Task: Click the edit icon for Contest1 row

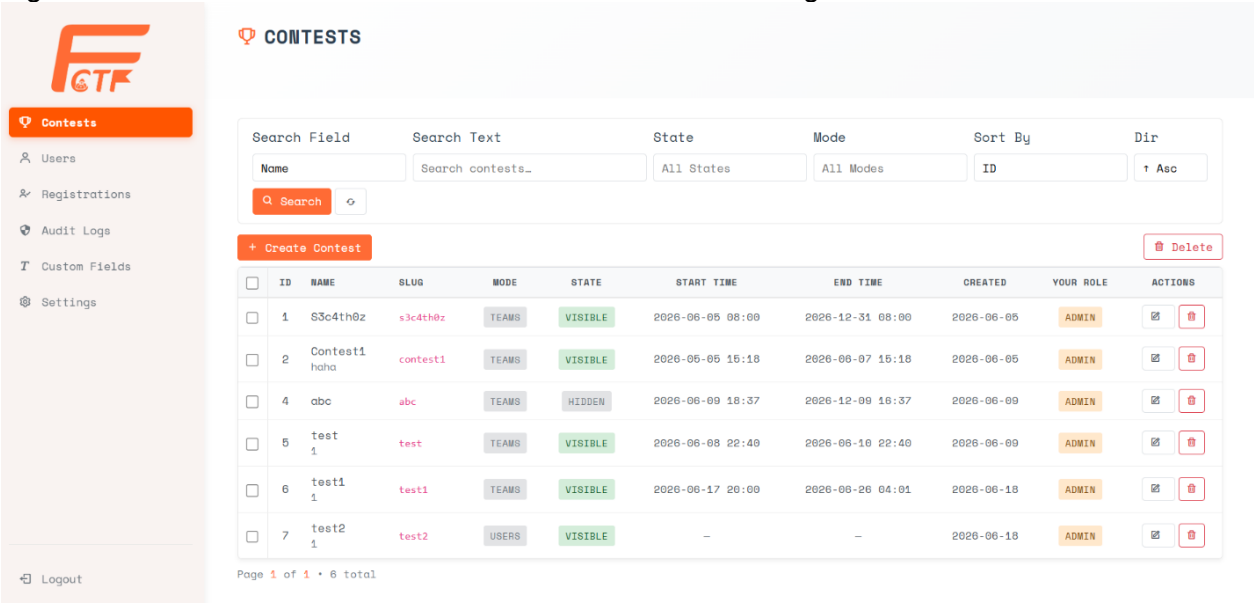Action: click(1156, 359)
